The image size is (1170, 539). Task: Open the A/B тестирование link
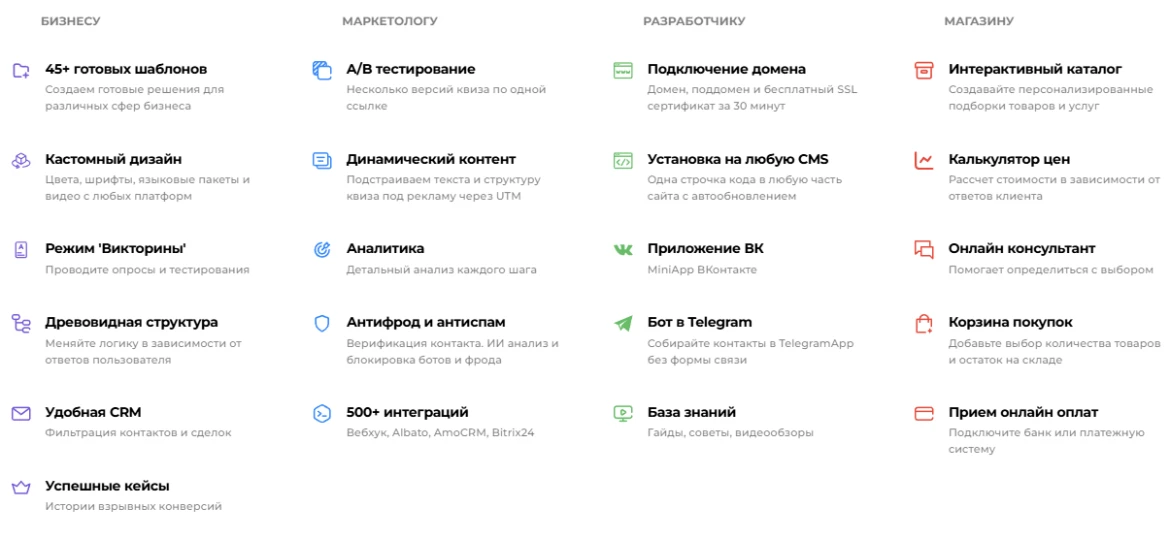click(x=410, y=69)
